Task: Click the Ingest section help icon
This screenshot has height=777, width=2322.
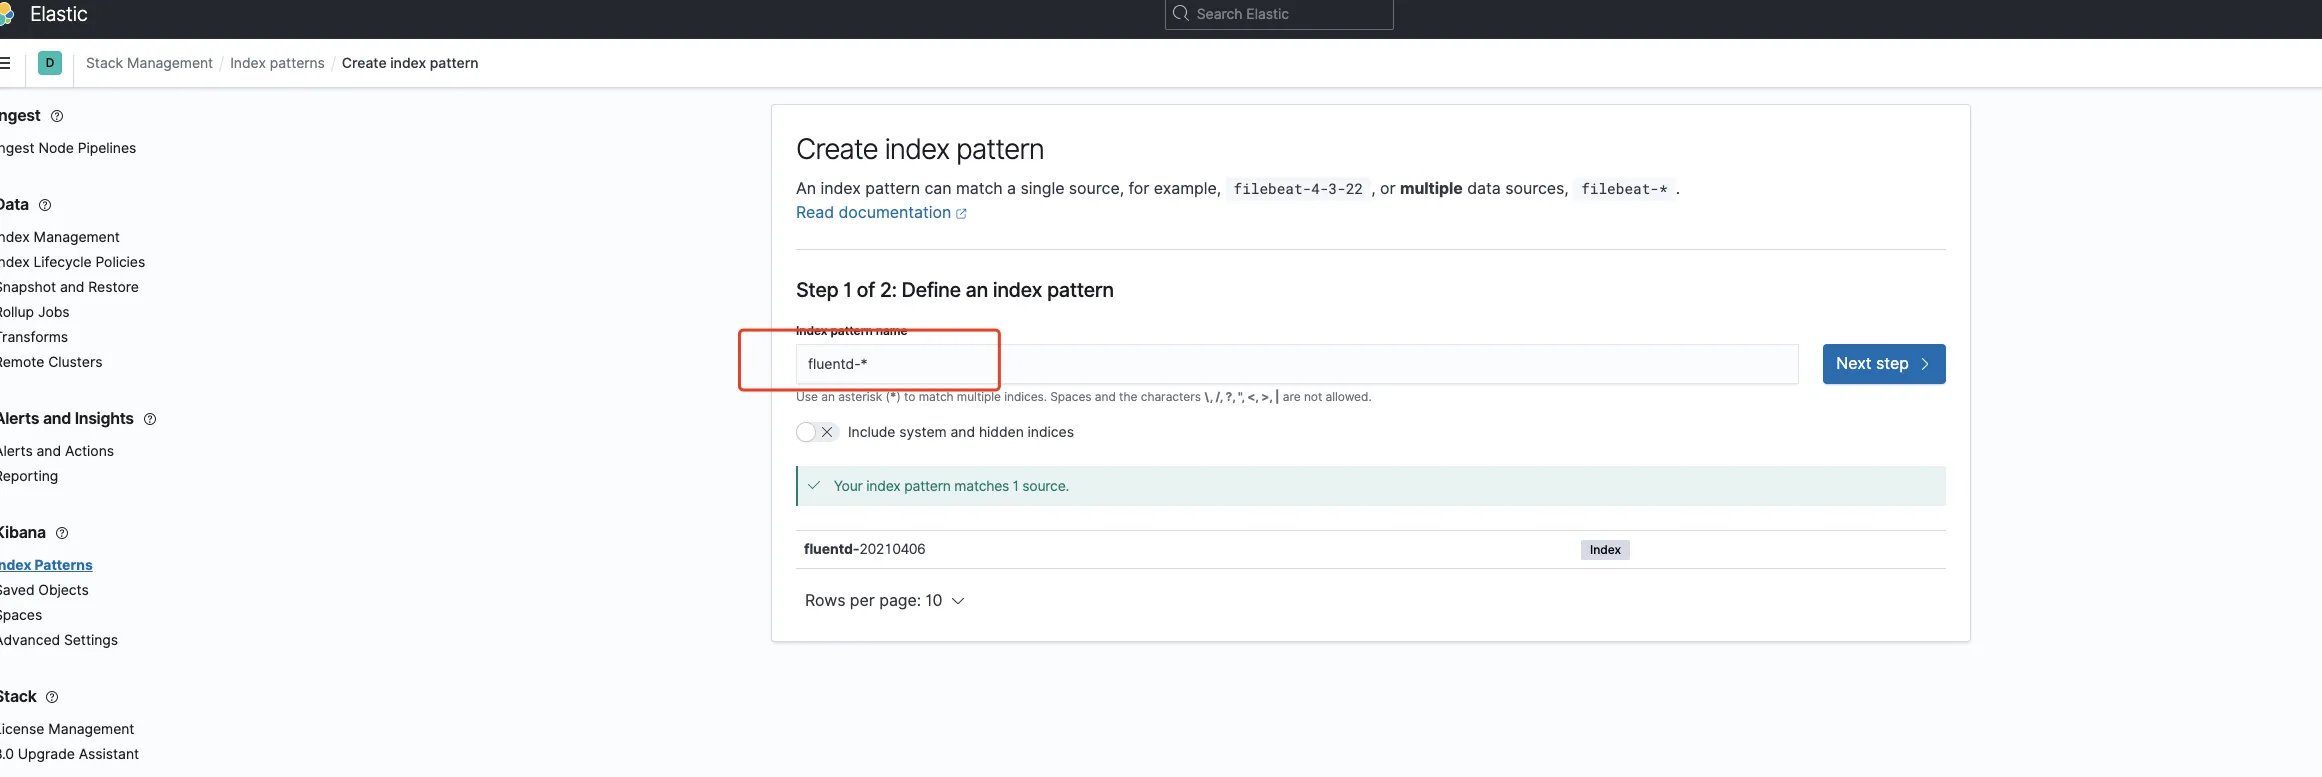Action: (x=57, y=116)
